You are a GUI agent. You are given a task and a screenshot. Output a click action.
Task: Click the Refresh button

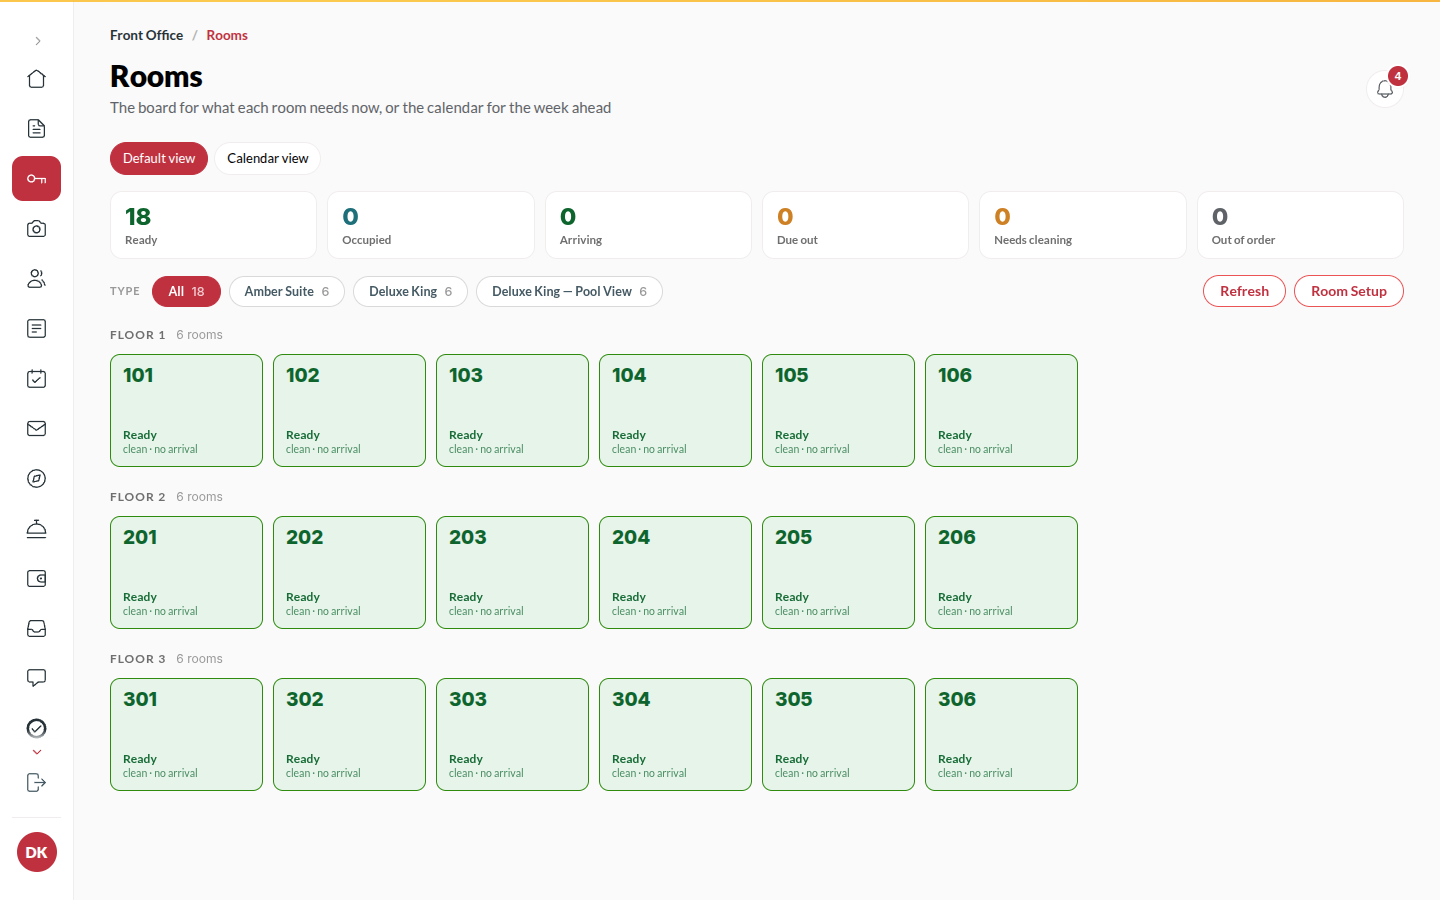pos(1244,291)
